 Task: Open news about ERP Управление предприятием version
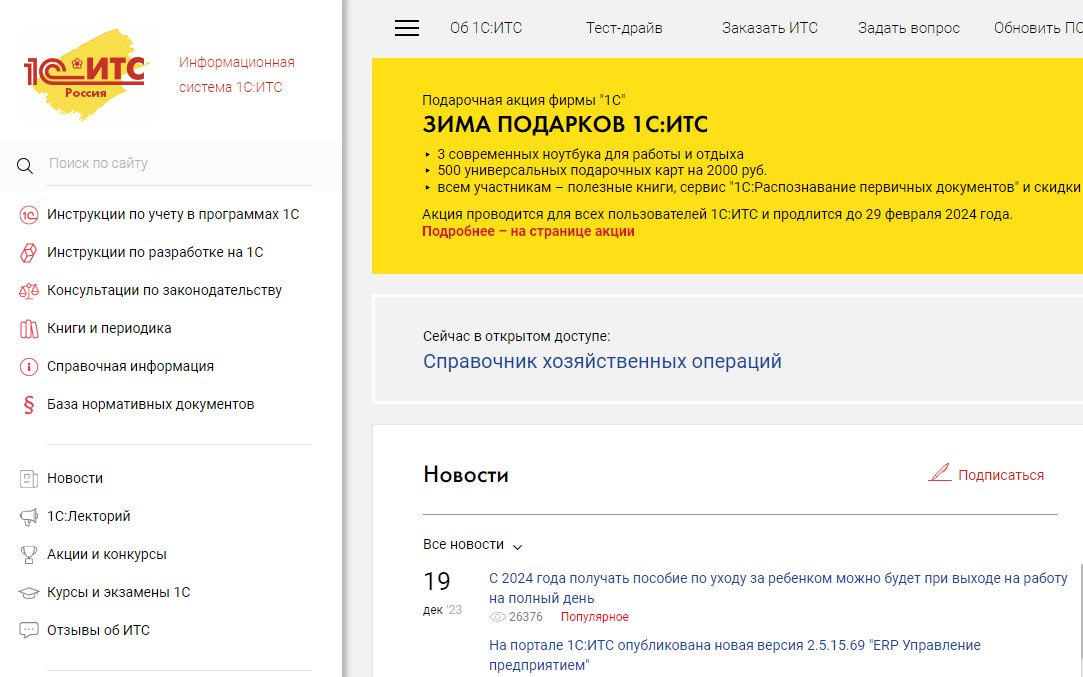click(735, 655)
